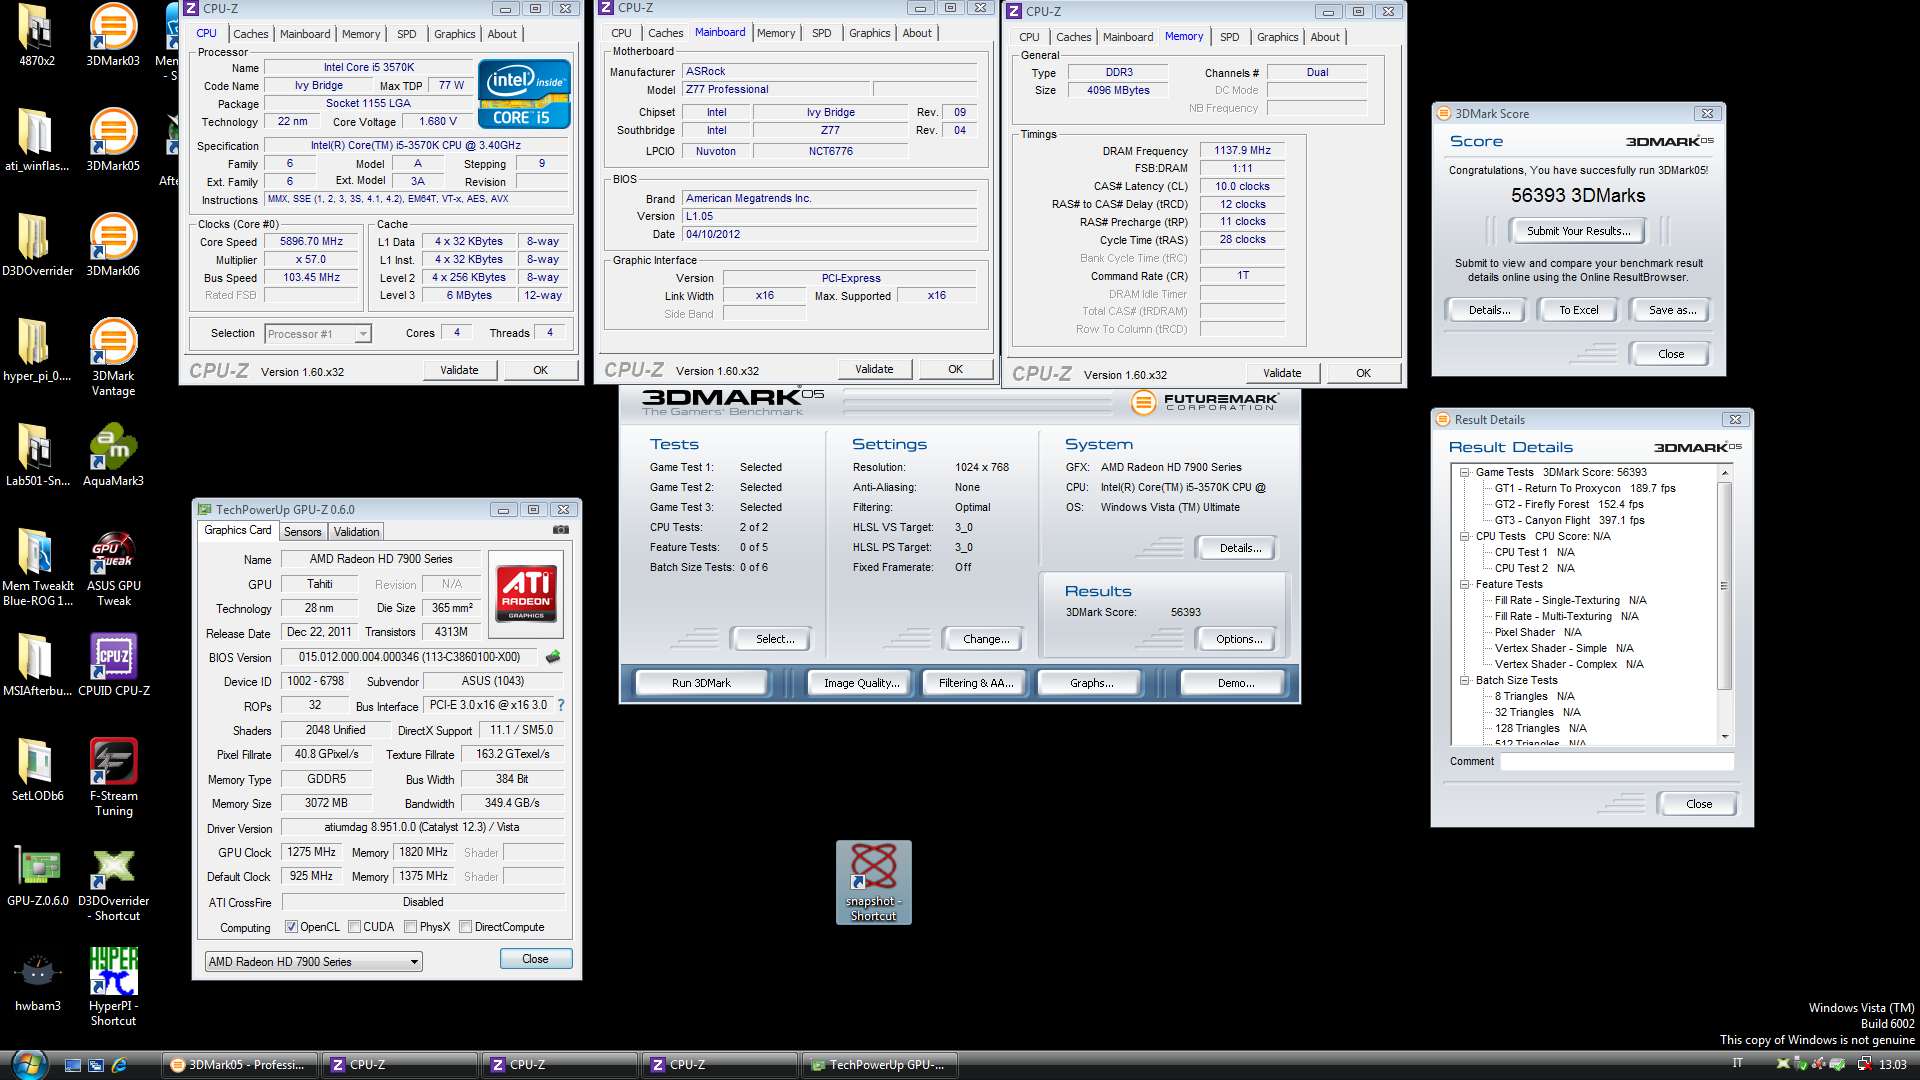Open the Image Quality... button
Screen dimensions: 1920x1080
(861, 683)
